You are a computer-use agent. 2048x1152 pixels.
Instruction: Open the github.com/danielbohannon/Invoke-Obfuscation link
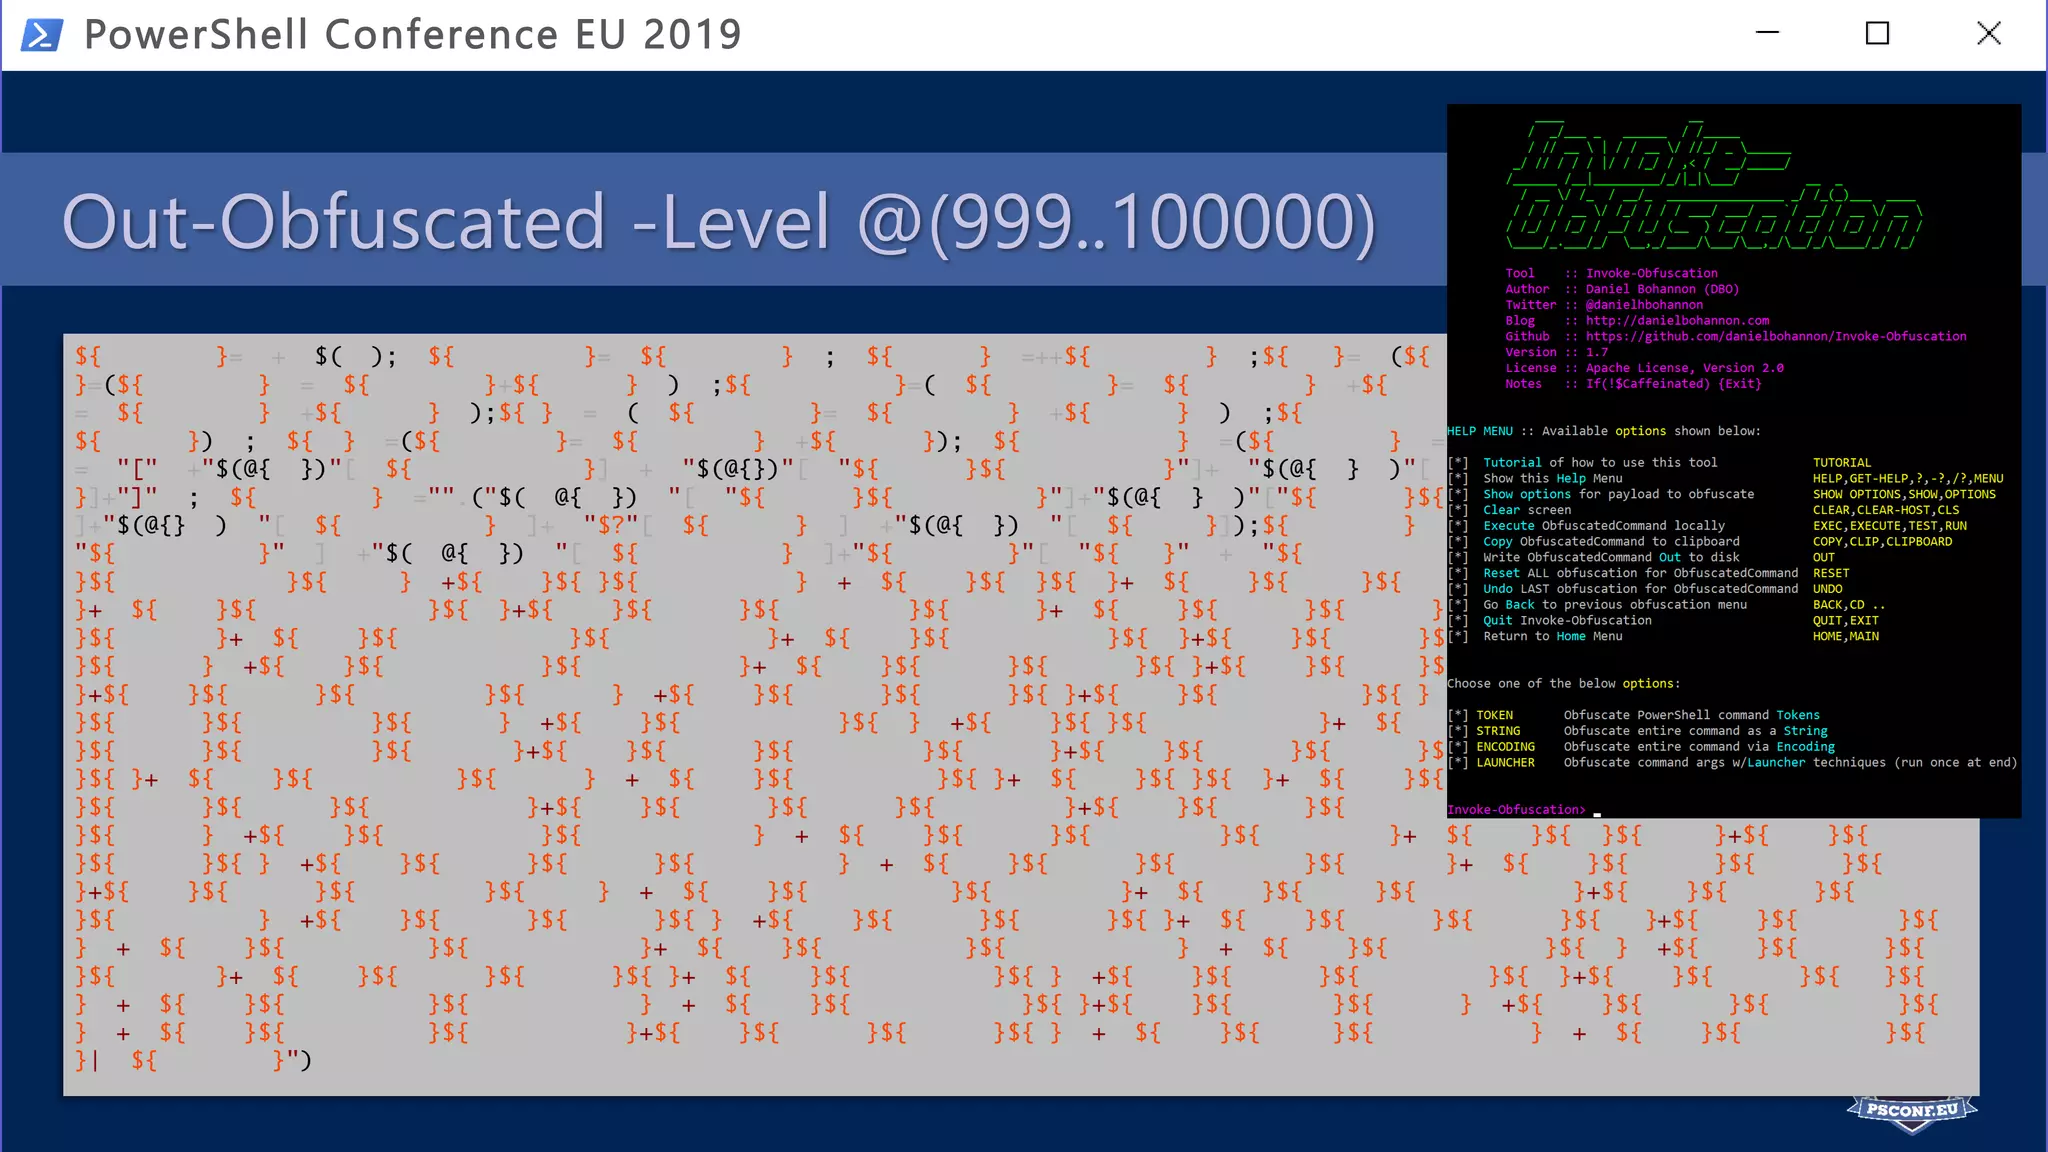pos(1776,337)
